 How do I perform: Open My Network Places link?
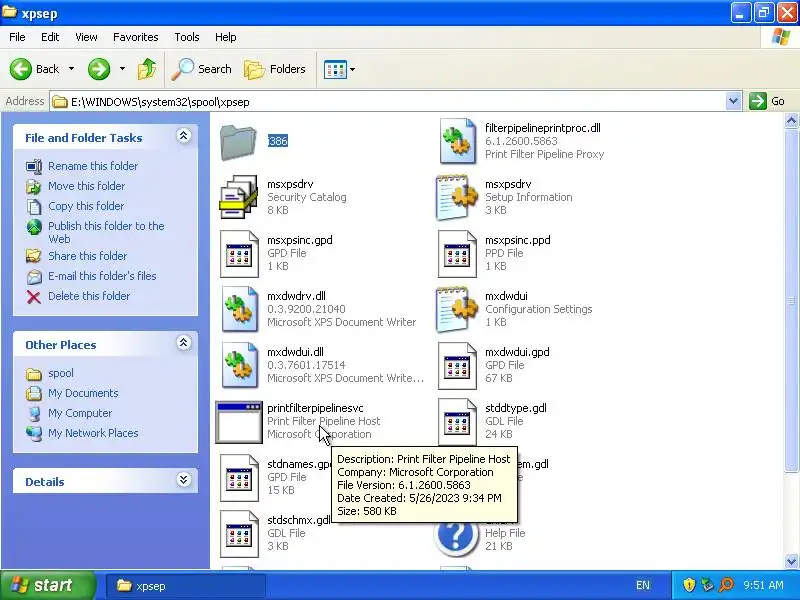[93, 433]
